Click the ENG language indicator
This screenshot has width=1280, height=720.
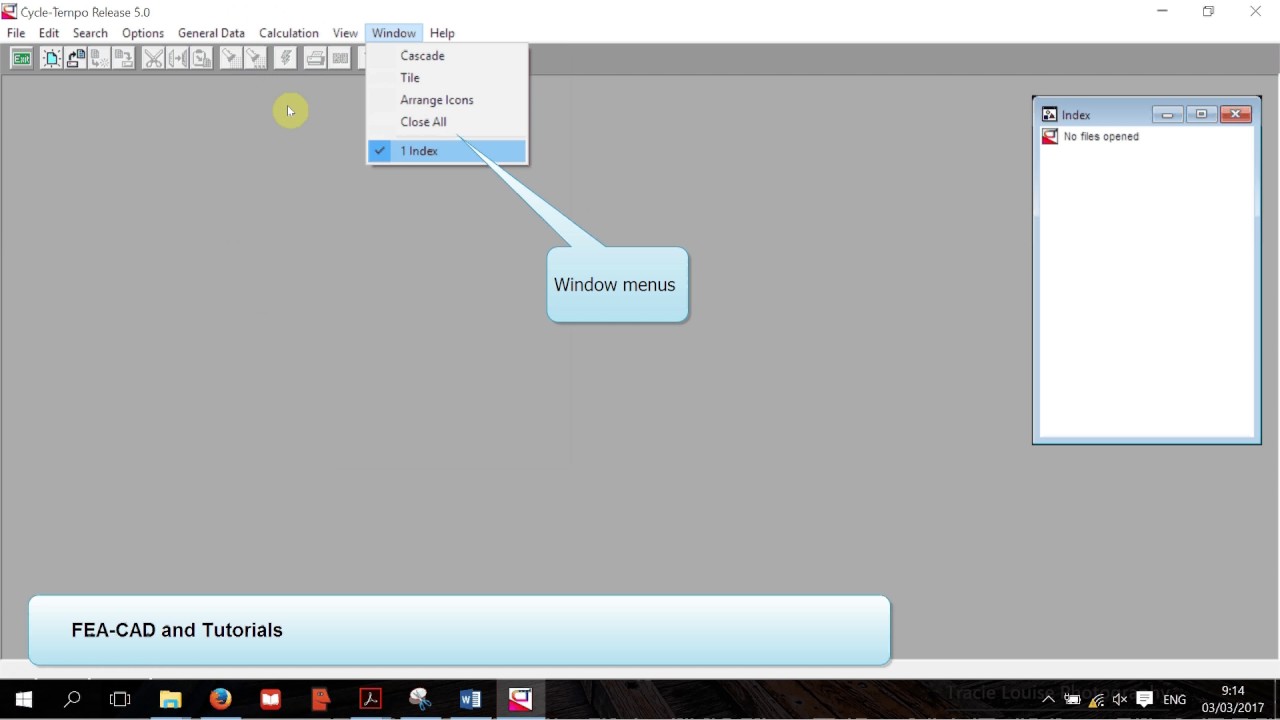click(1175, 700)
